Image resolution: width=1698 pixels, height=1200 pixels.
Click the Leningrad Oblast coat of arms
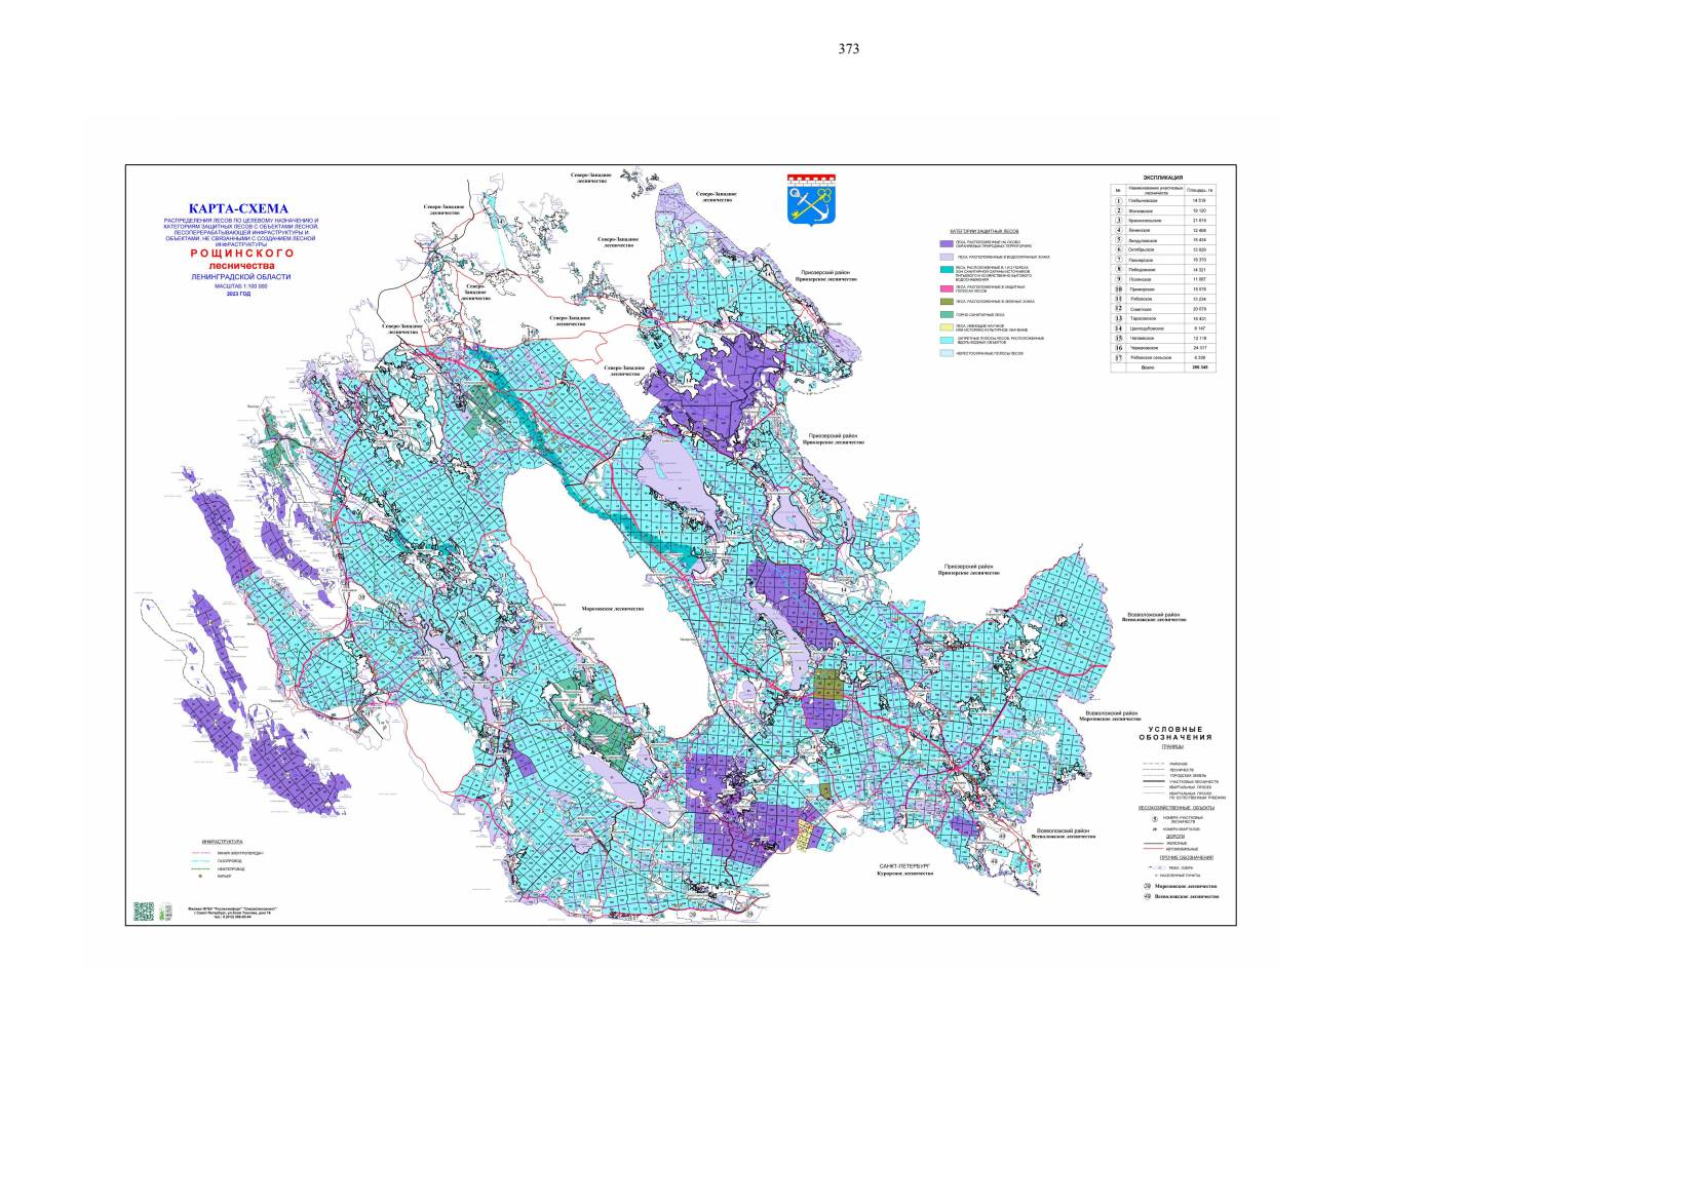(811, 200)
